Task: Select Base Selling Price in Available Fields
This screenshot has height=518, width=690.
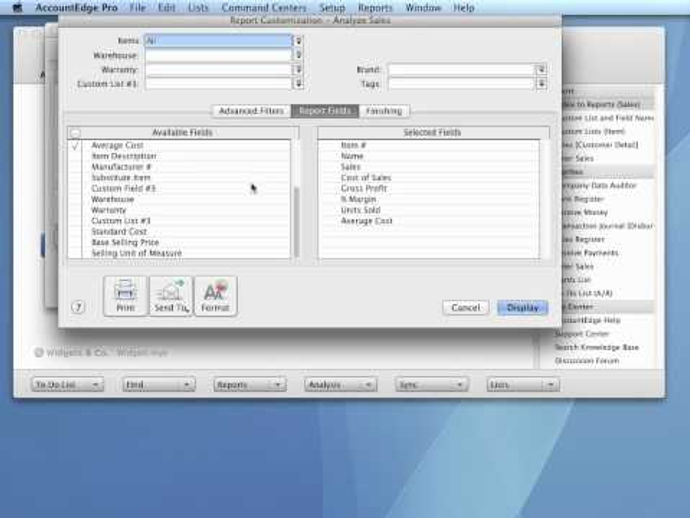Action: [125, 242]
